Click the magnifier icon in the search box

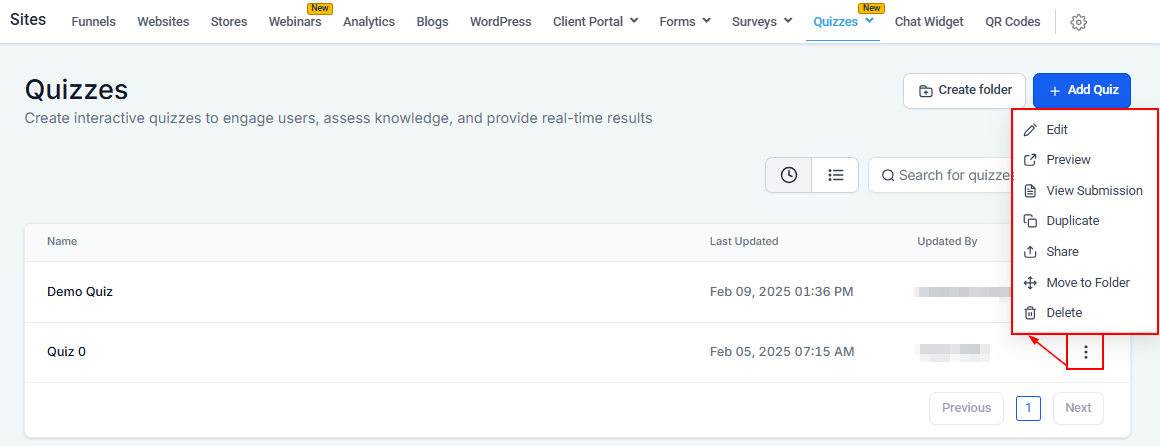click(x=888, y=175)
